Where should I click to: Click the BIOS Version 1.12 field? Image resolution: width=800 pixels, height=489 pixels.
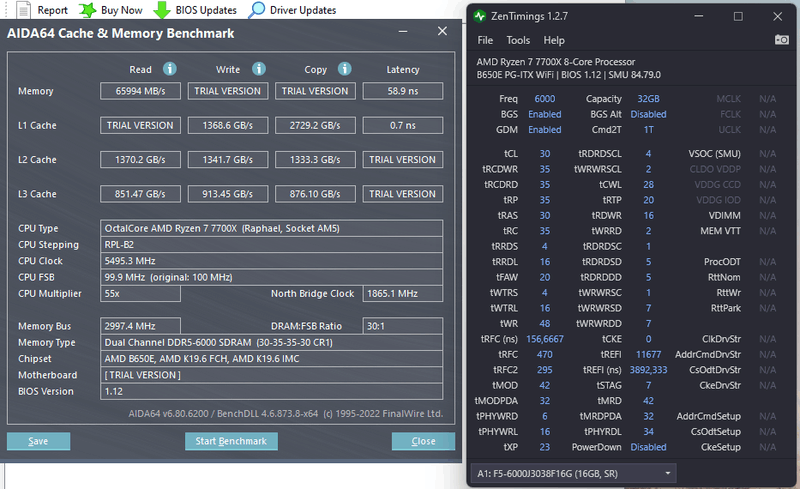coord(271,391)
